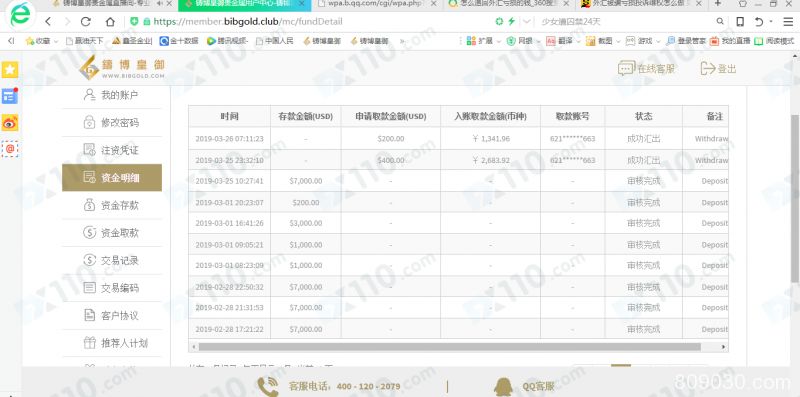The width and height of the screenshot is (800, 397).
Task: Select 资金明细 in side menu
Action: 112,178
